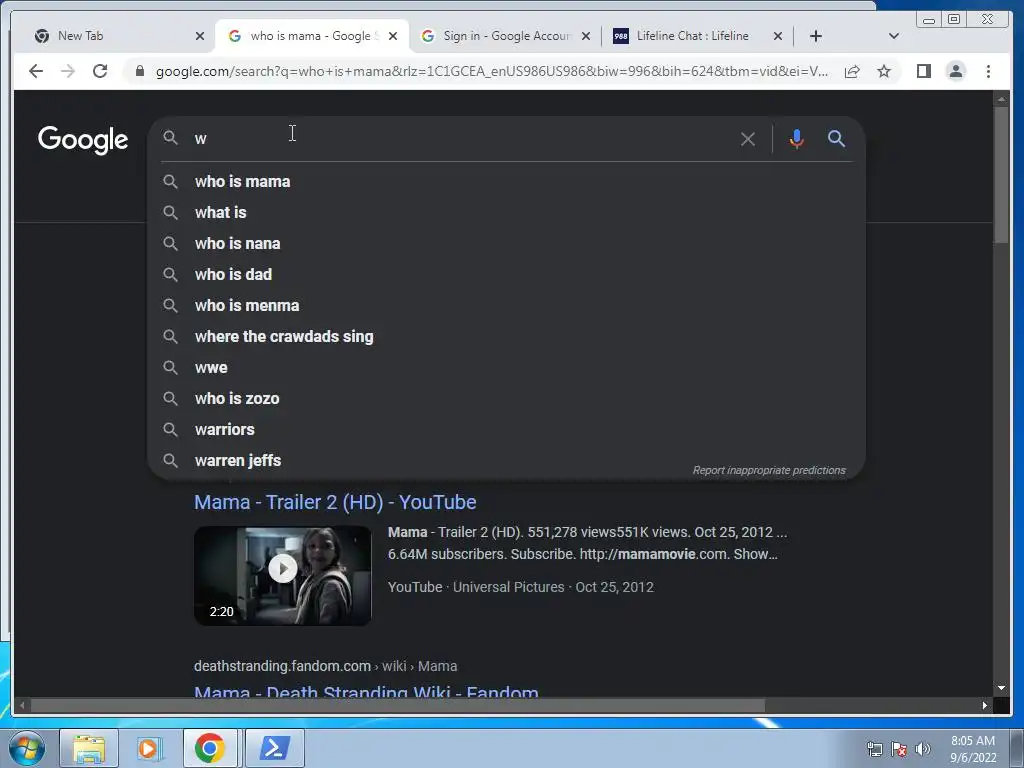1024x768 pixels.
Task: Click the scroll up arrow
Action: [x=1001, y=99]
